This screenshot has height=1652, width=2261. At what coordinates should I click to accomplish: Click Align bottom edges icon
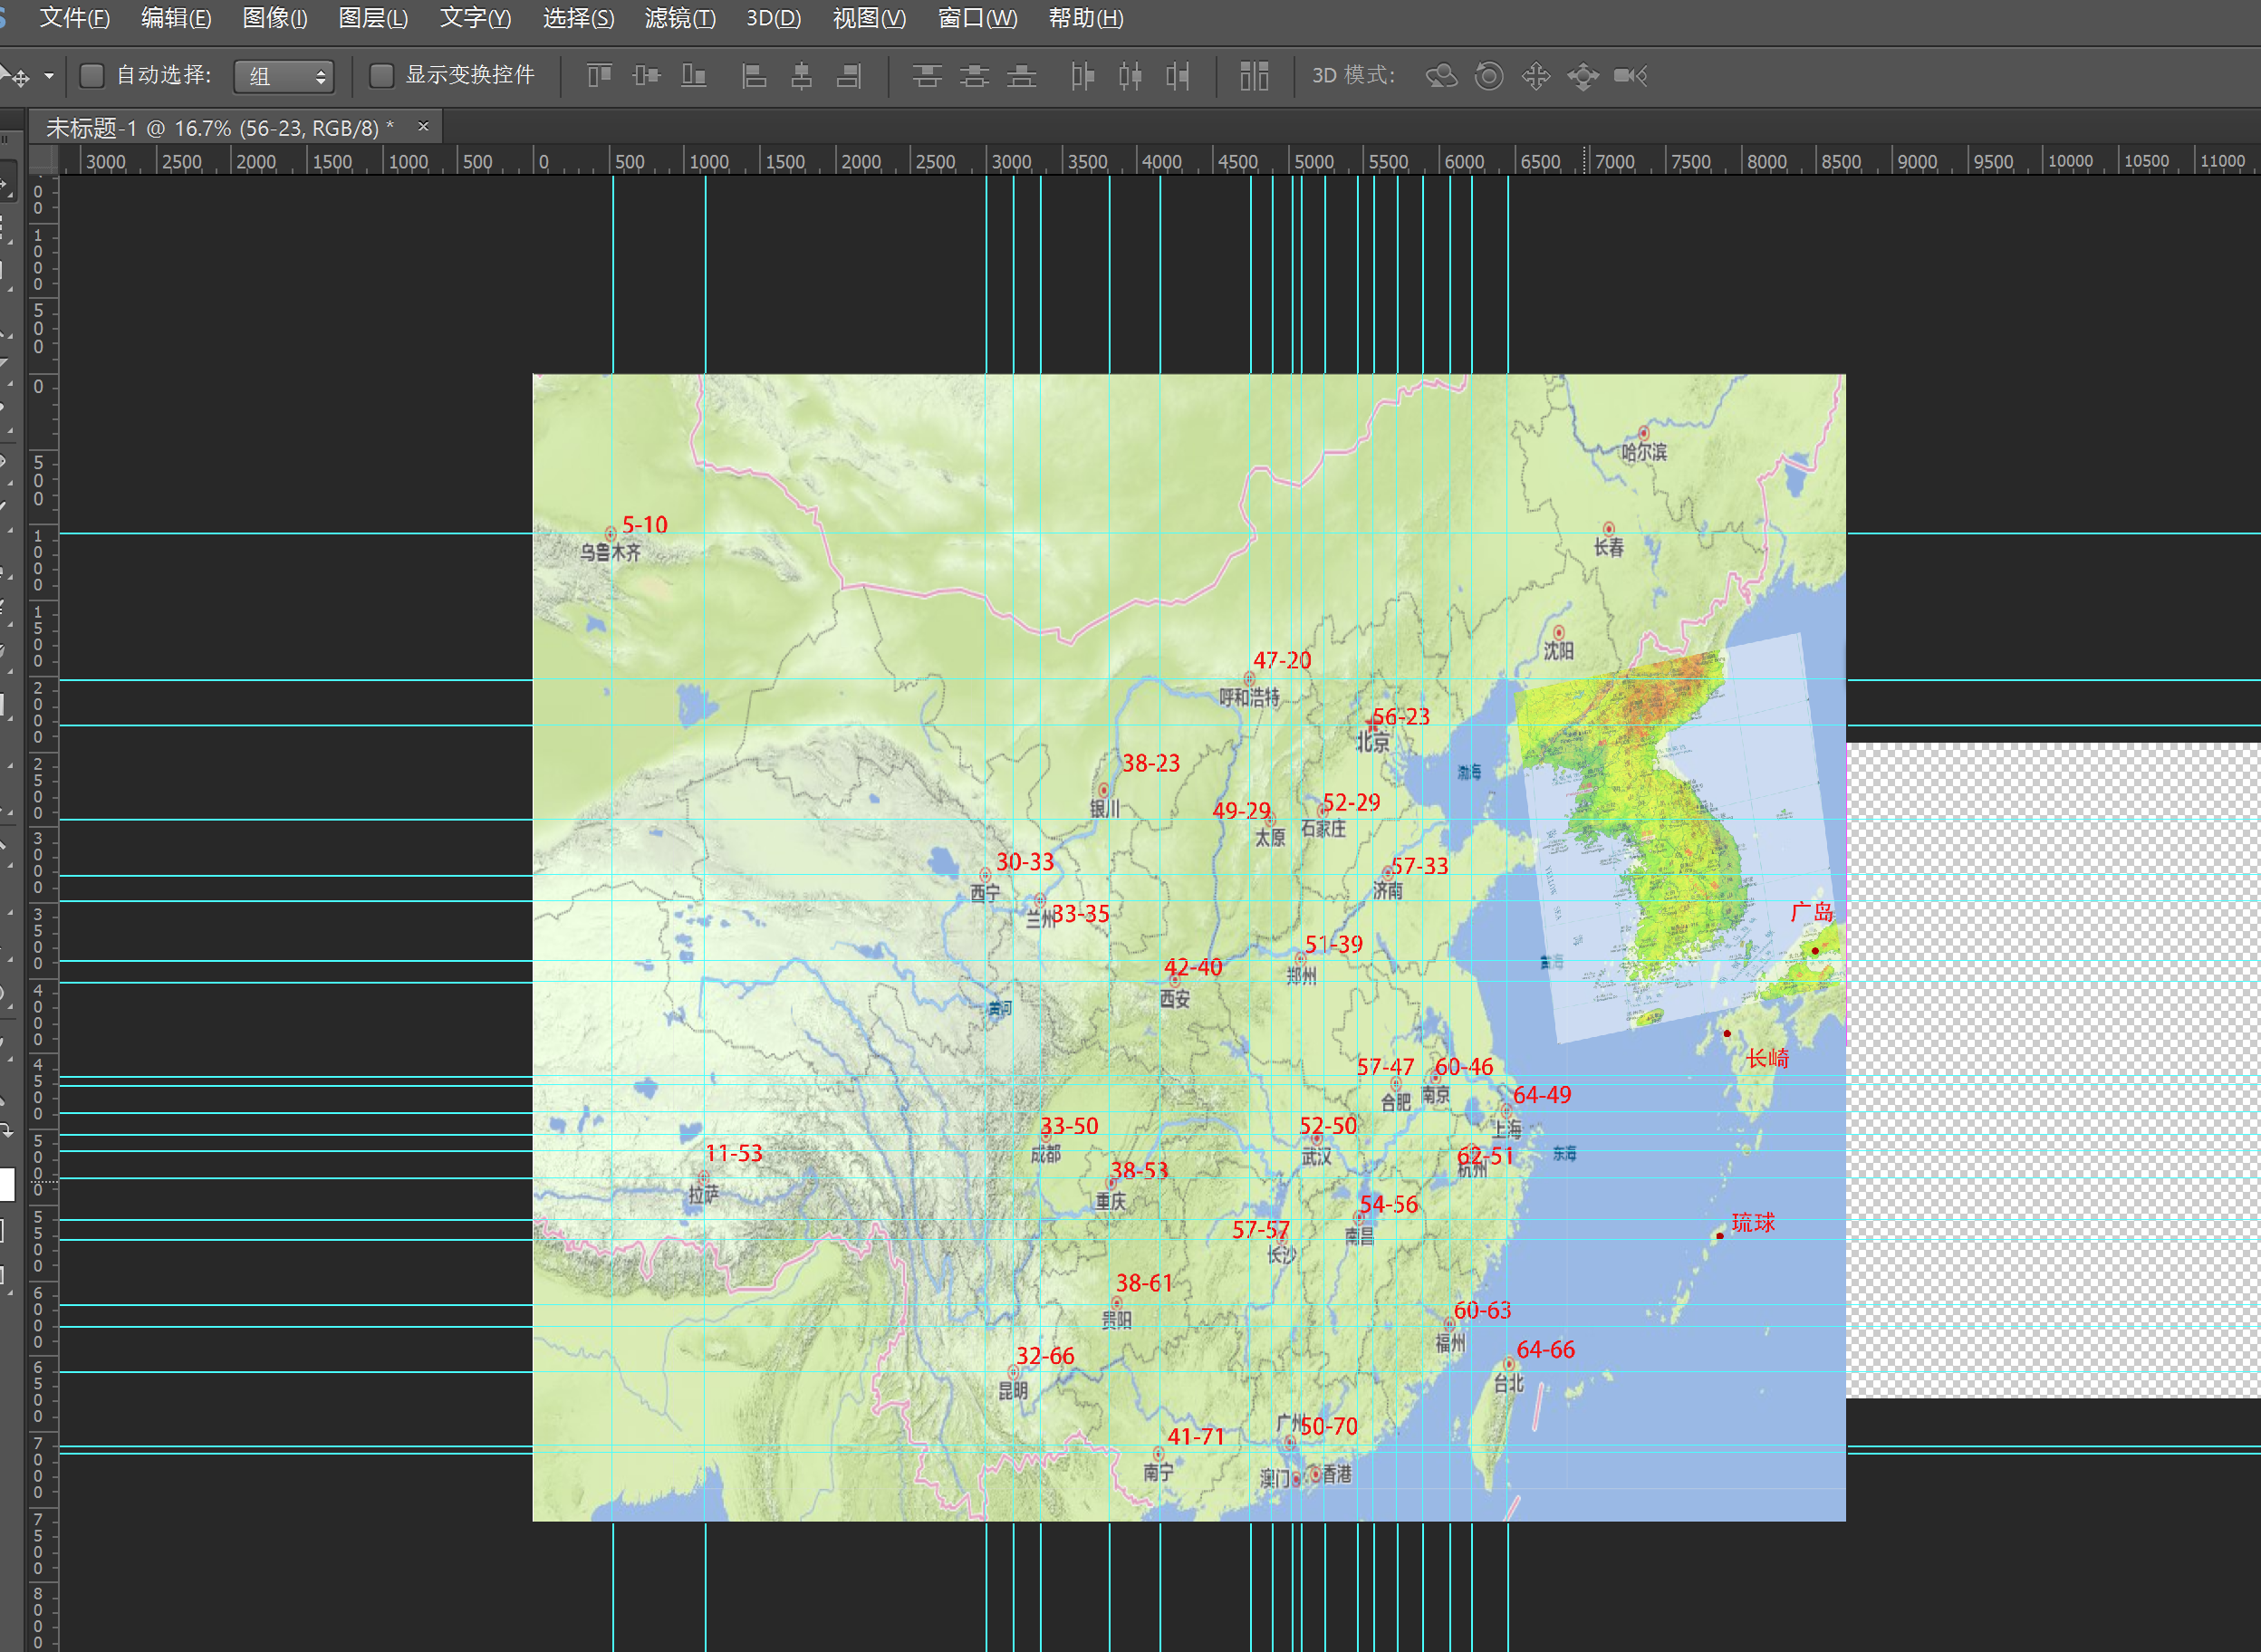(694, 76)
